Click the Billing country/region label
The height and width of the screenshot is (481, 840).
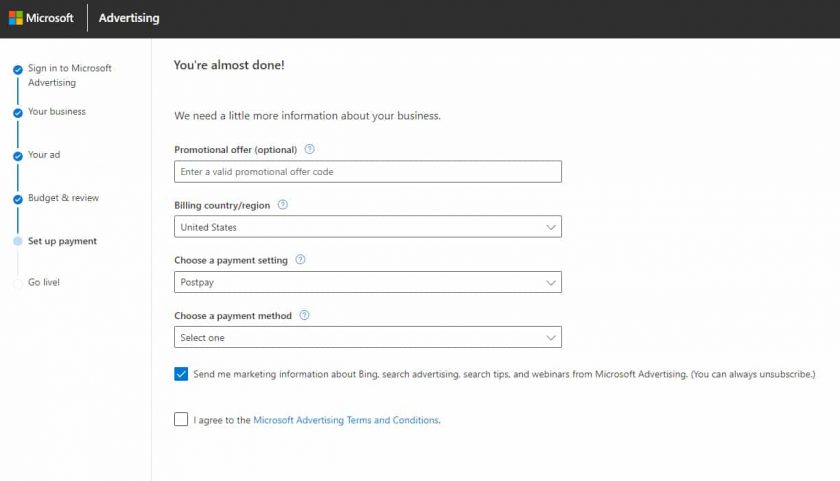(x=222, y=205)
